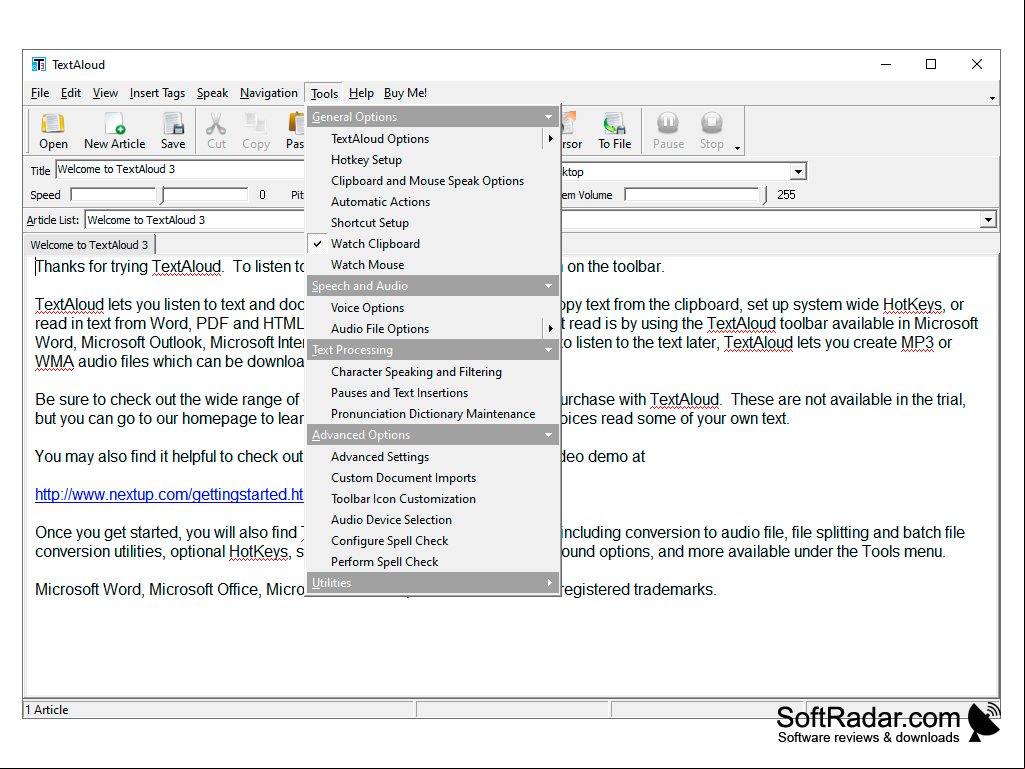The image size is (1025, 769).
Task: Click the Speed slider
Action: click(x=160, y=195)
